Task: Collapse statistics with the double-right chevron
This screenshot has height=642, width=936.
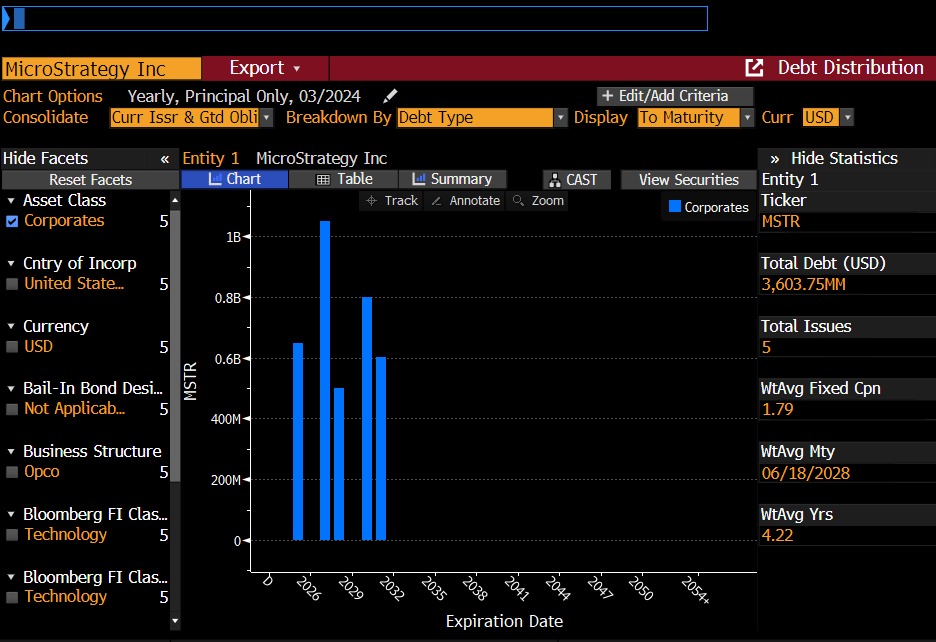Action: [775, 159]
